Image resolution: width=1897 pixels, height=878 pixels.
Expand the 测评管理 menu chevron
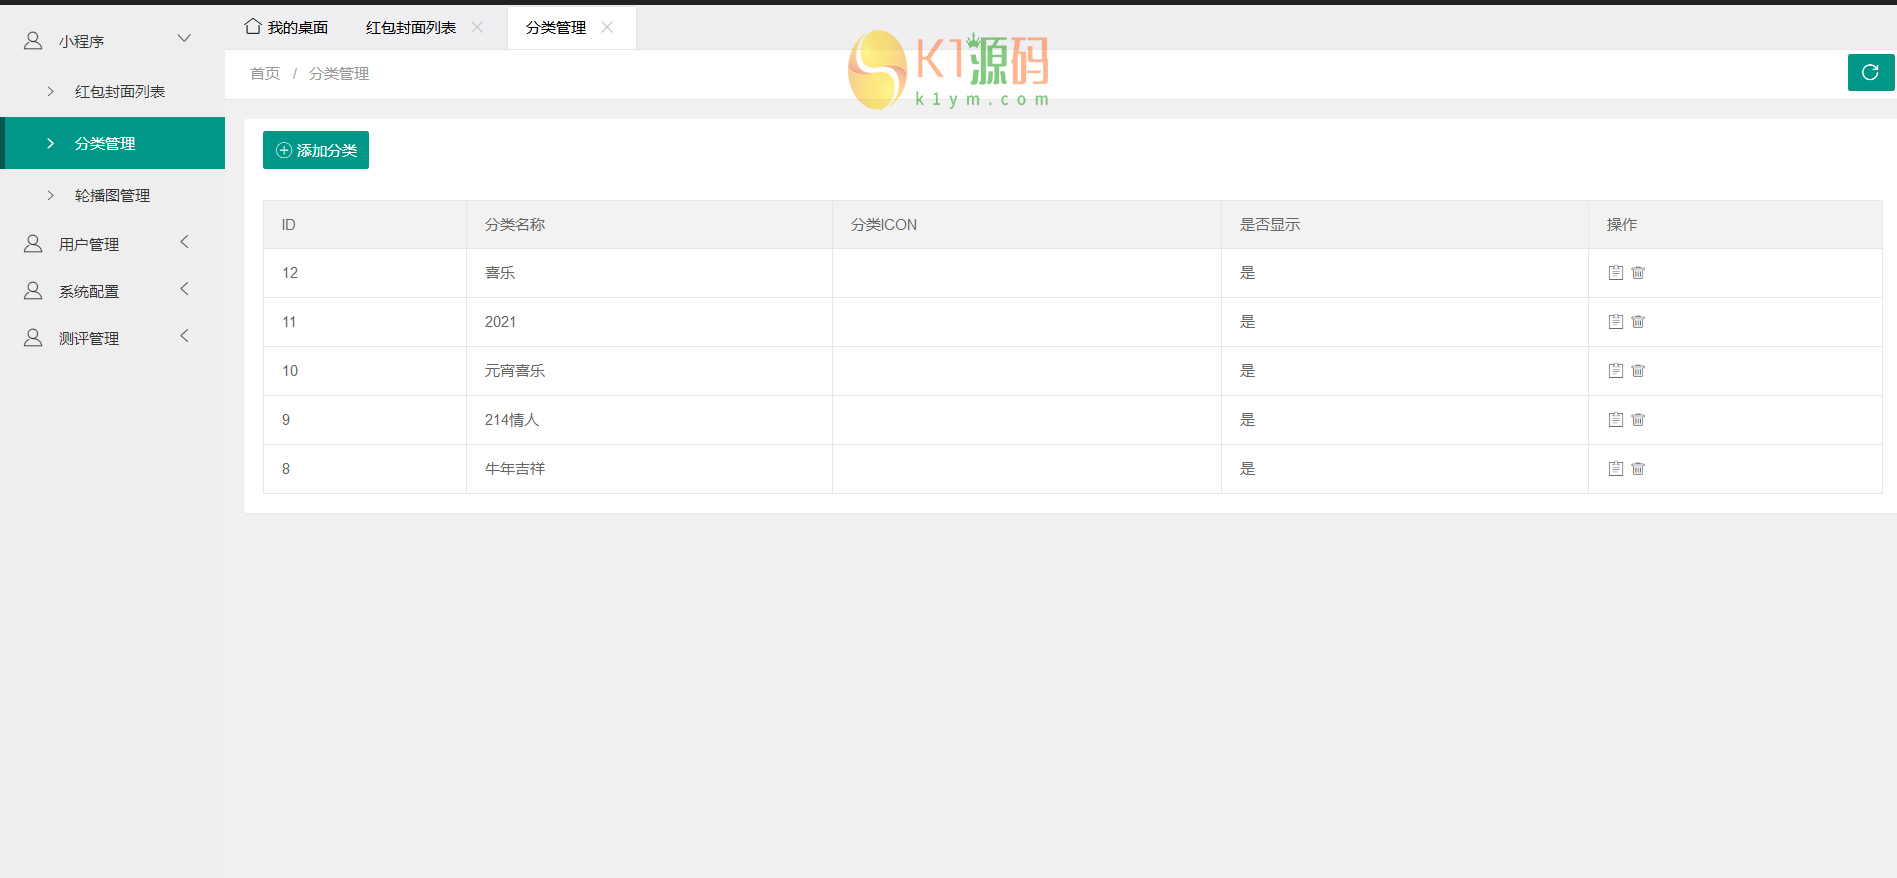pos(184,336)
